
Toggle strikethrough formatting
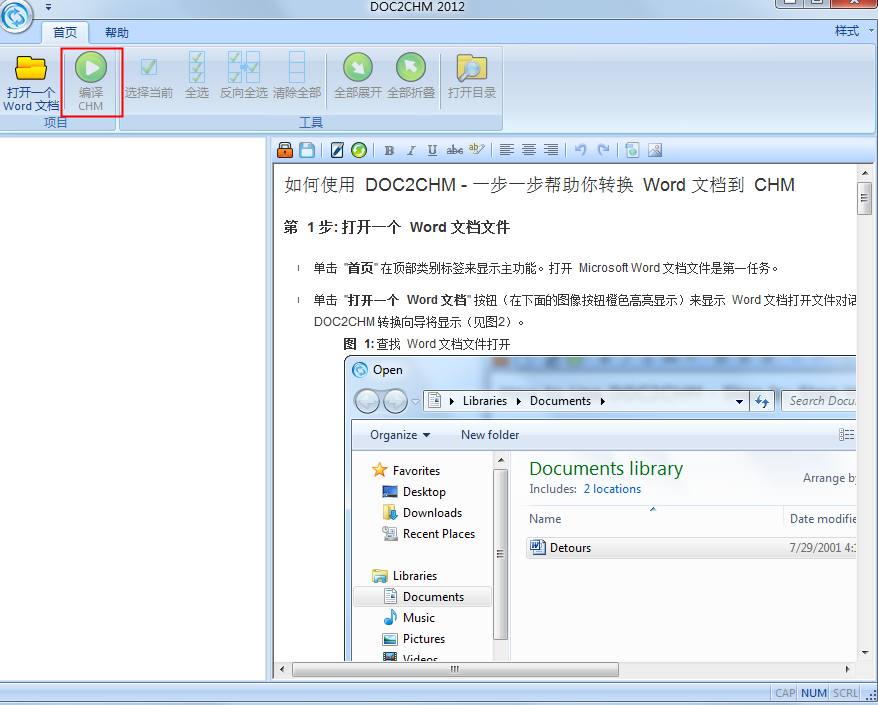click(x=454, y=150)
